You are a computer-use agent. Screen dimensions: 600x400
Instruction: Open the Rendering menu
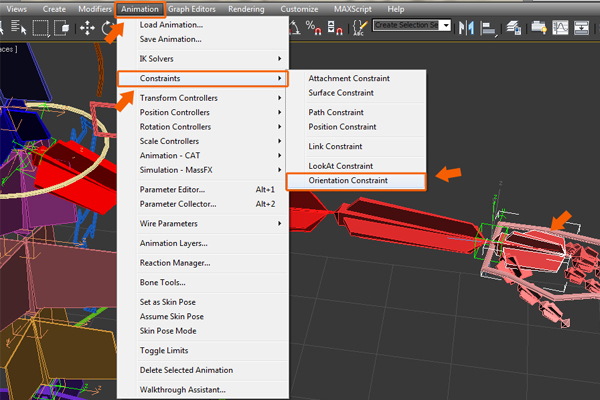point(246,9)
